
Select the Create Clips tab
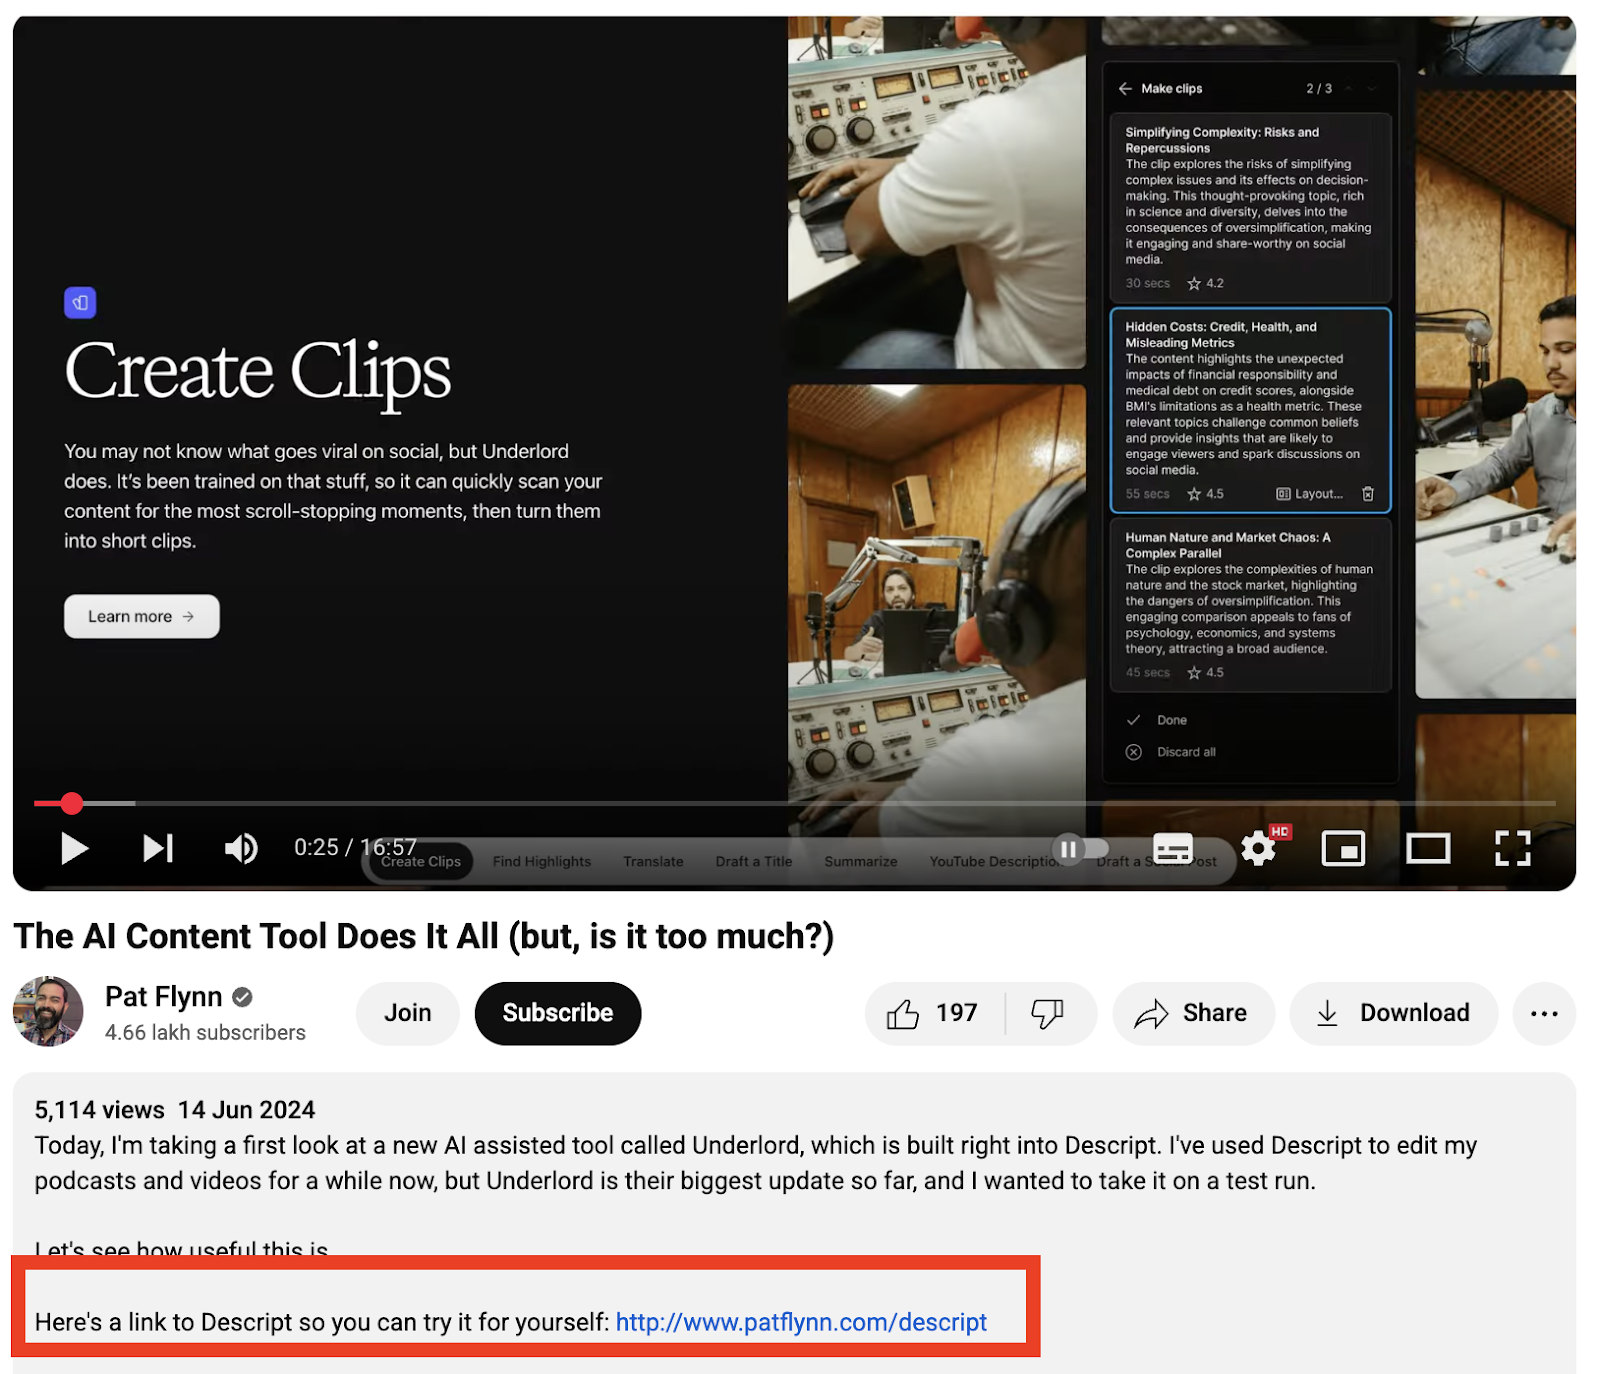click(420, 862)
